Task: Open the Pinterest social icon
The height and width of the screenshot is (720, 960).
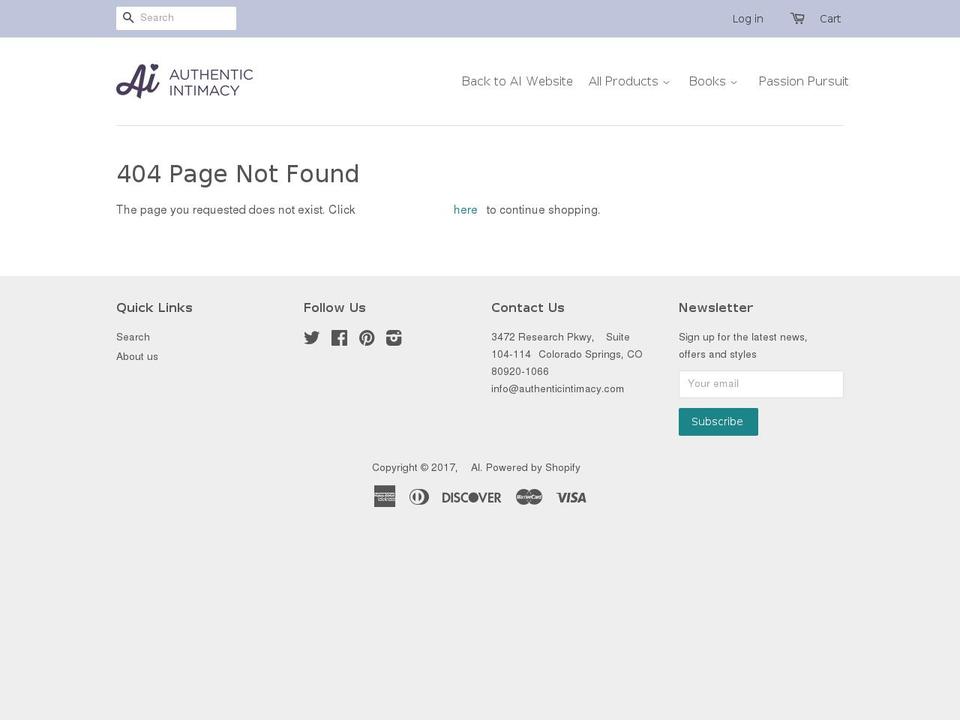Action: pos(367,337)
